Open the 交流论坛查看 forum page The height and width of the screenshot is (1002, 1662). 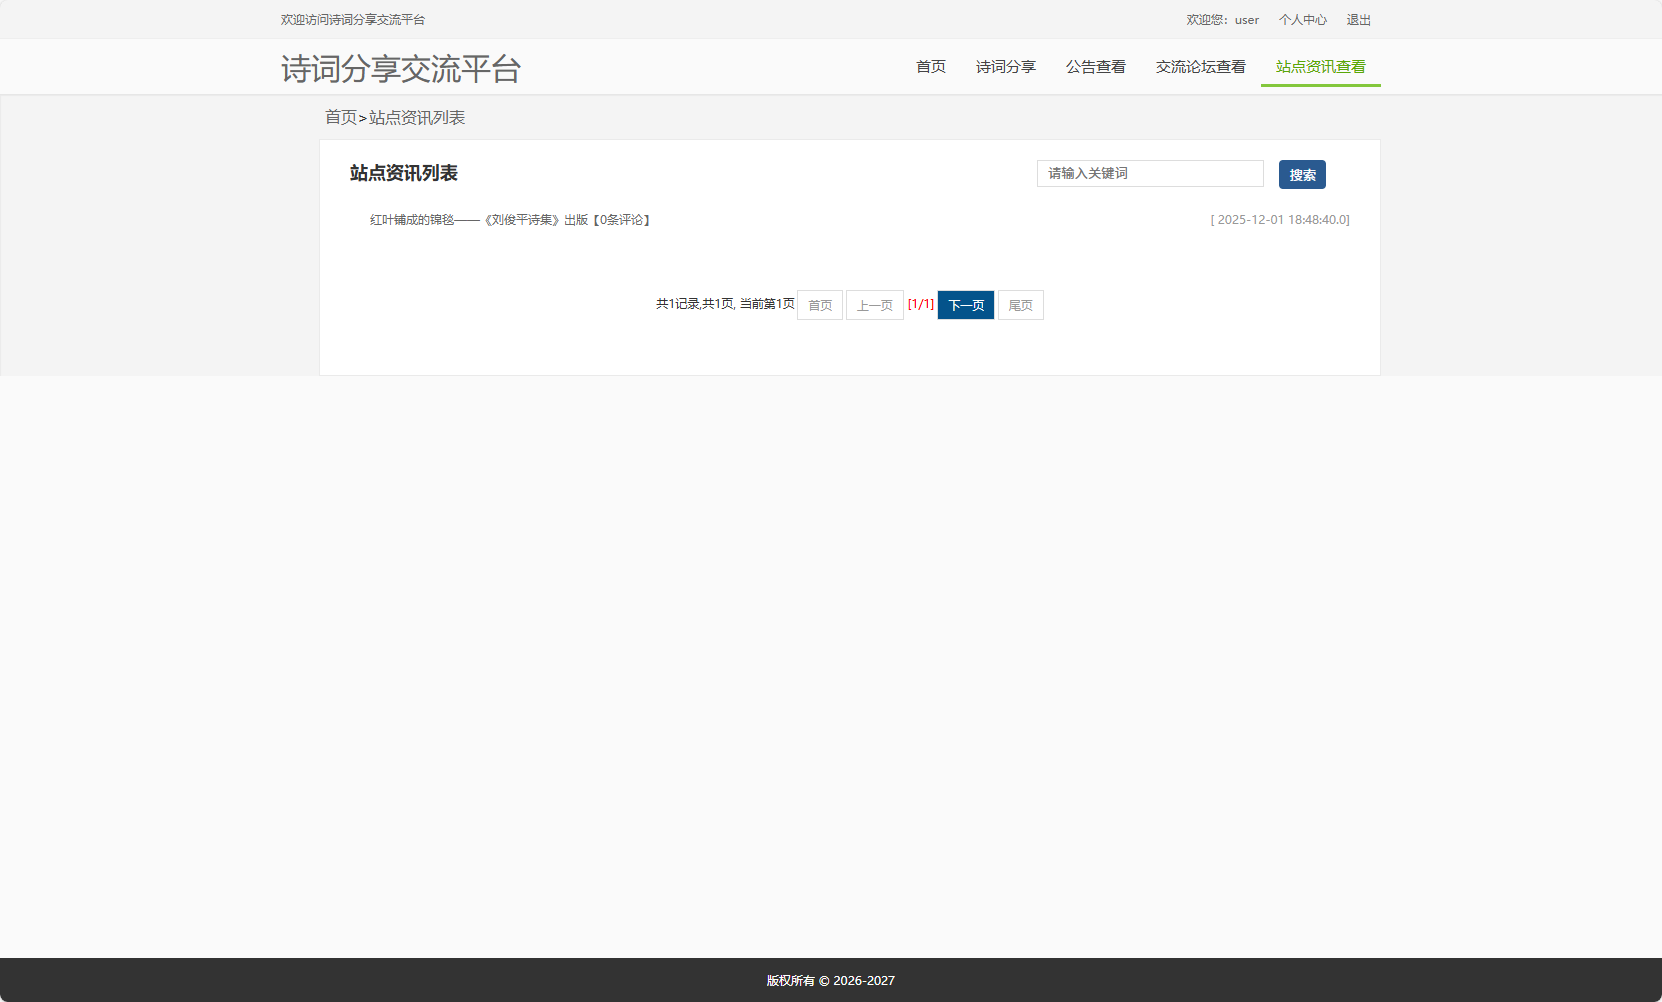1200,67
